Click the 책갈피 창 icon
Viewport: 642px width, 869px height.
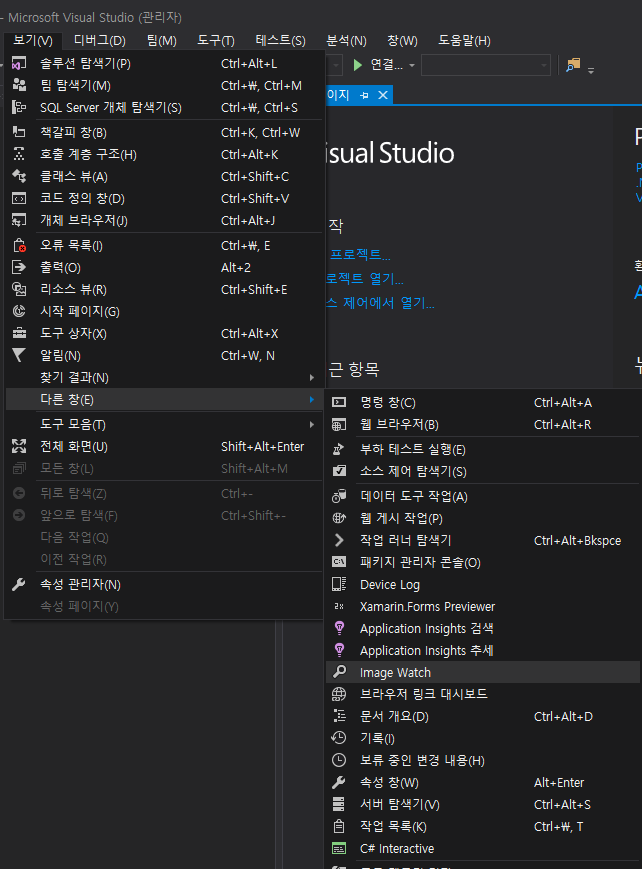pos(19,132)
